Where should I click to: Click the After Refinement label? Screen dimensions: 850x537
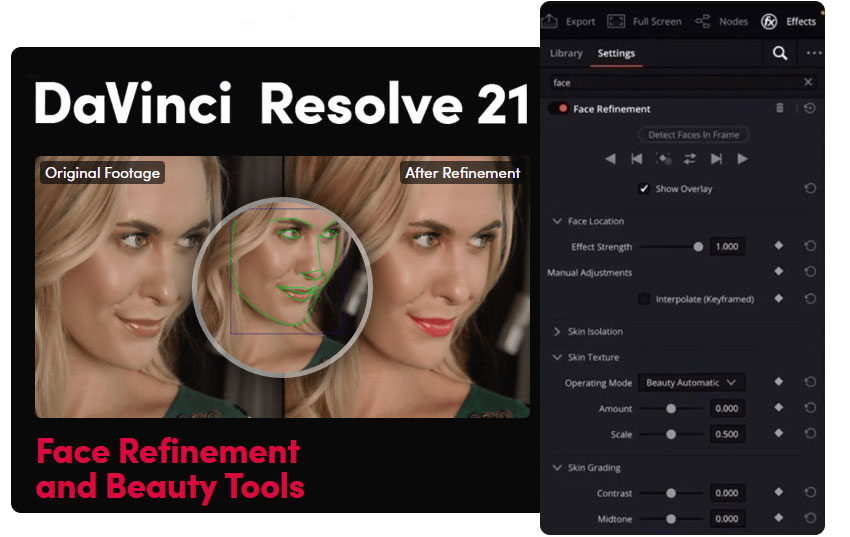462,173
